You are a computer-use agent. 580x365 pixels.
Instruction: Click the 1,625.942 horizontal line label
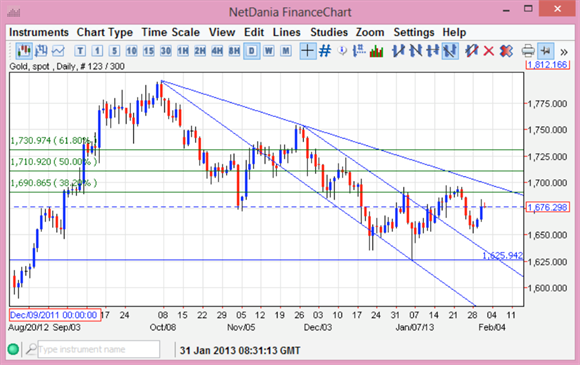(x=502, y=255)
